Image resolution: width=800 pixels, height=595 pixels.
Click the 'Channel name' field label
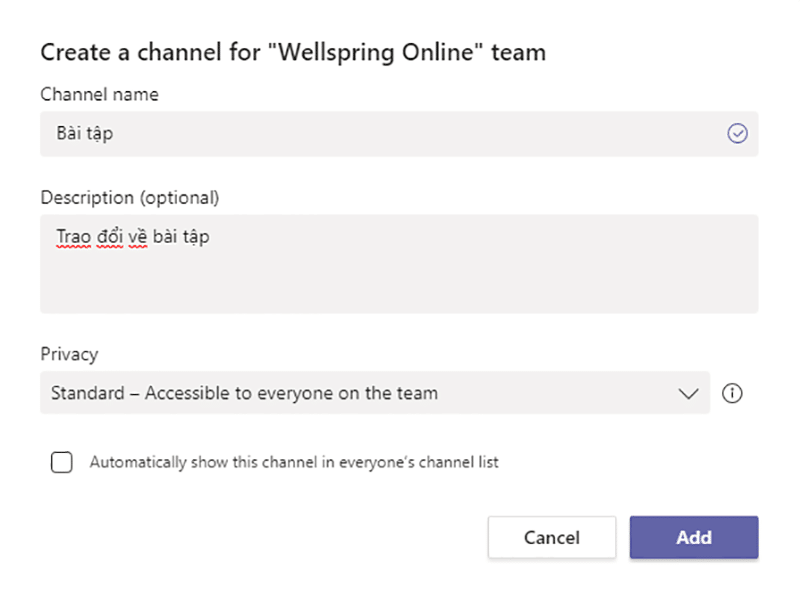point(99,94)
